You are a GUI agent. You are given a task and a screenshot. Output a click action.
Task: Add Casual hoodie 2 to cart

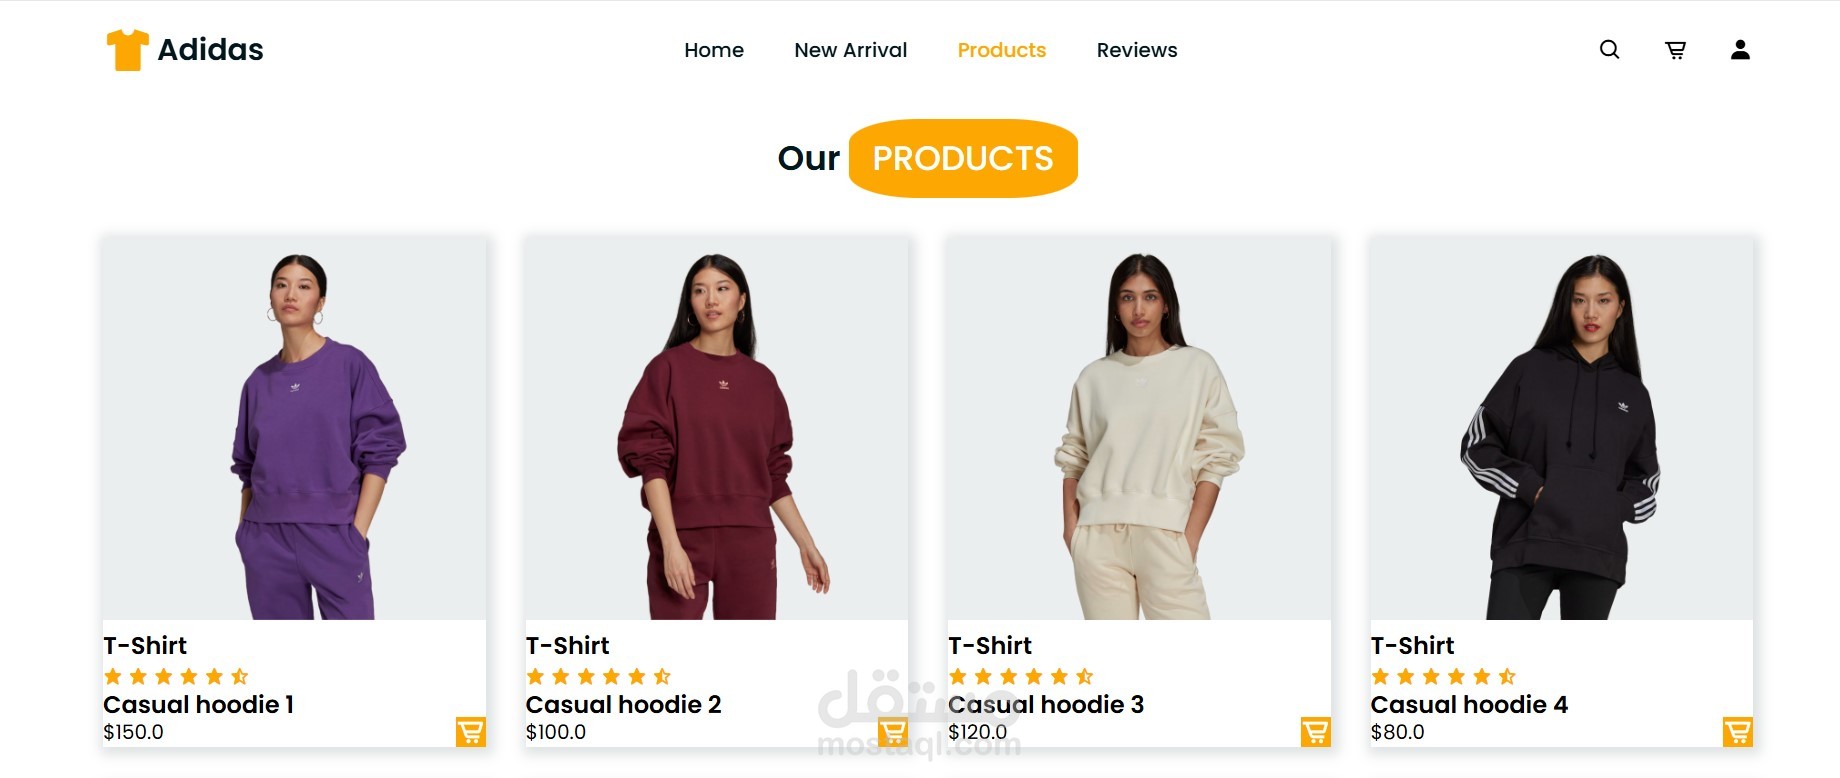(893, 732)
